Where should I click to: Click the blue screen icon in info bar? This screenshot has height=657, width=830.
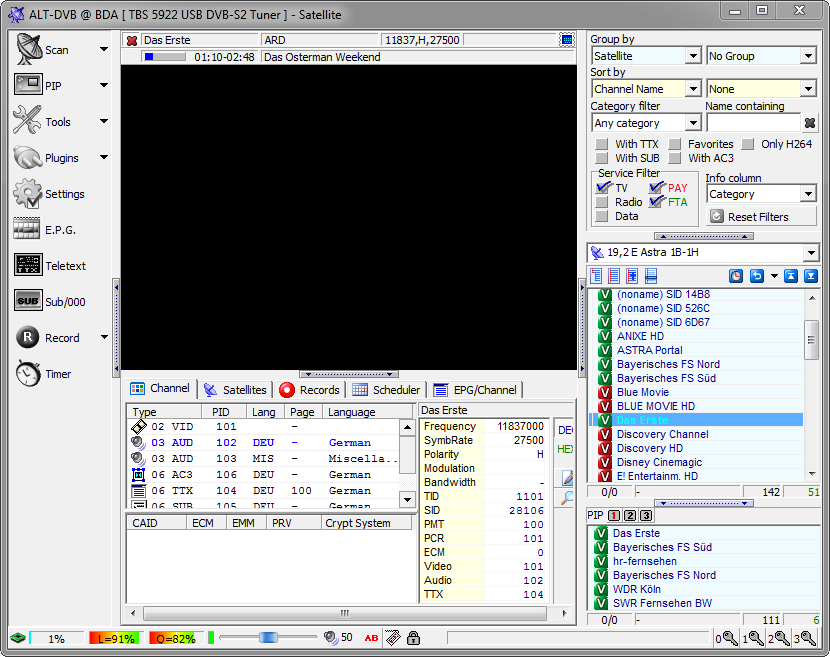(x=566, y=40)
